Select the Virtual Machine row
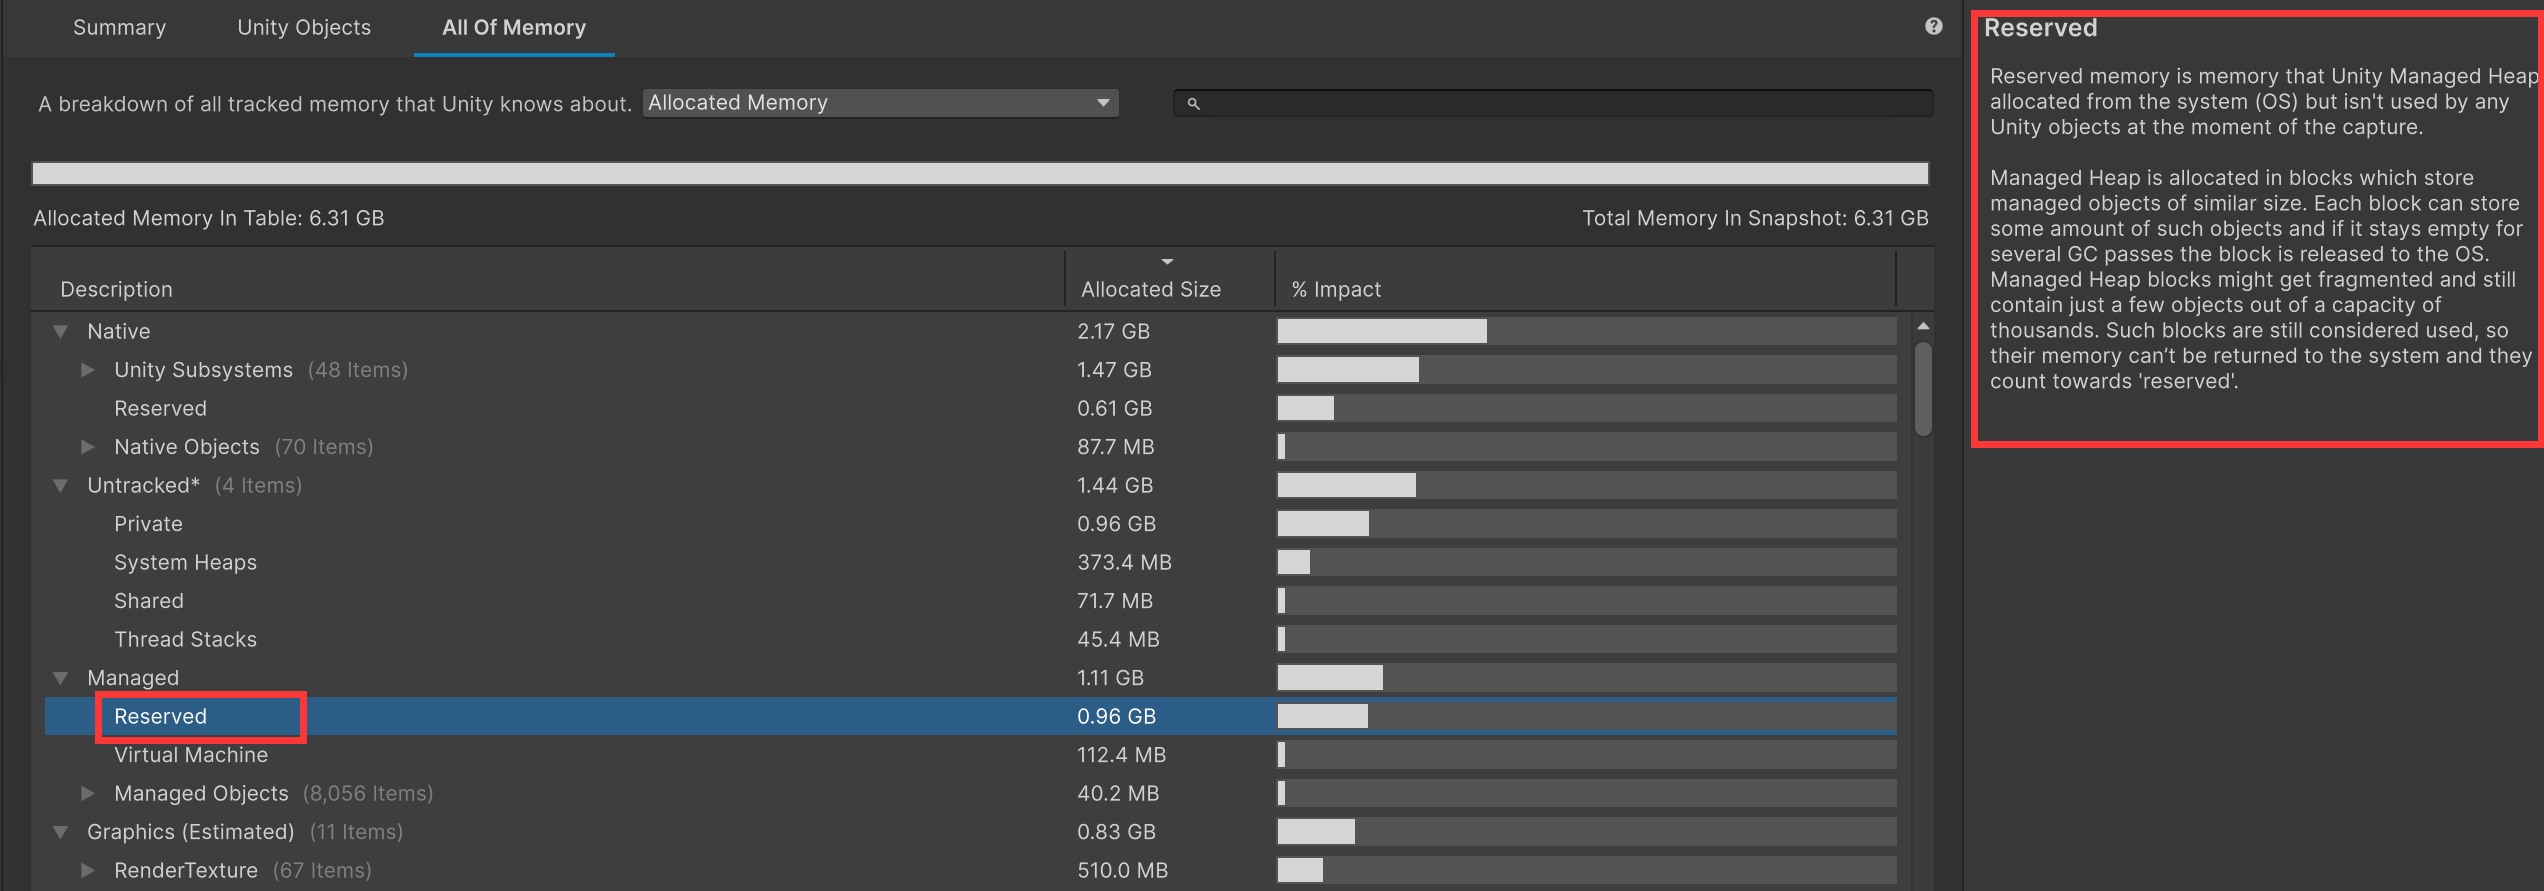The width and height of the screenshot is (2544, 891). (191, 755)
